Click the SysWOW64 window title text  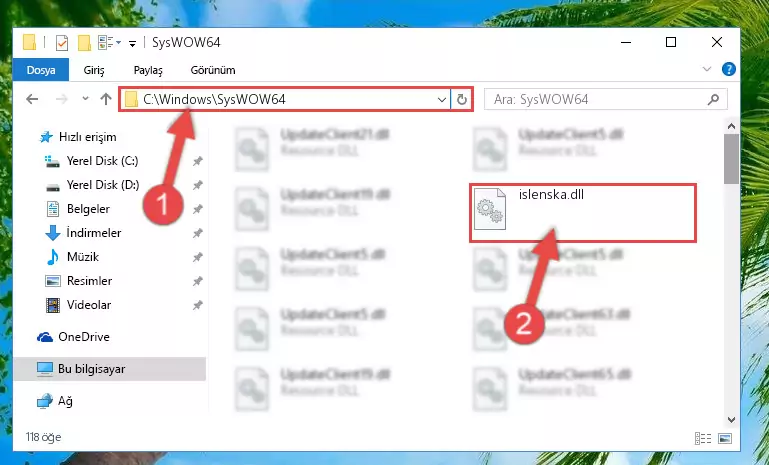(x=186, y=43)
